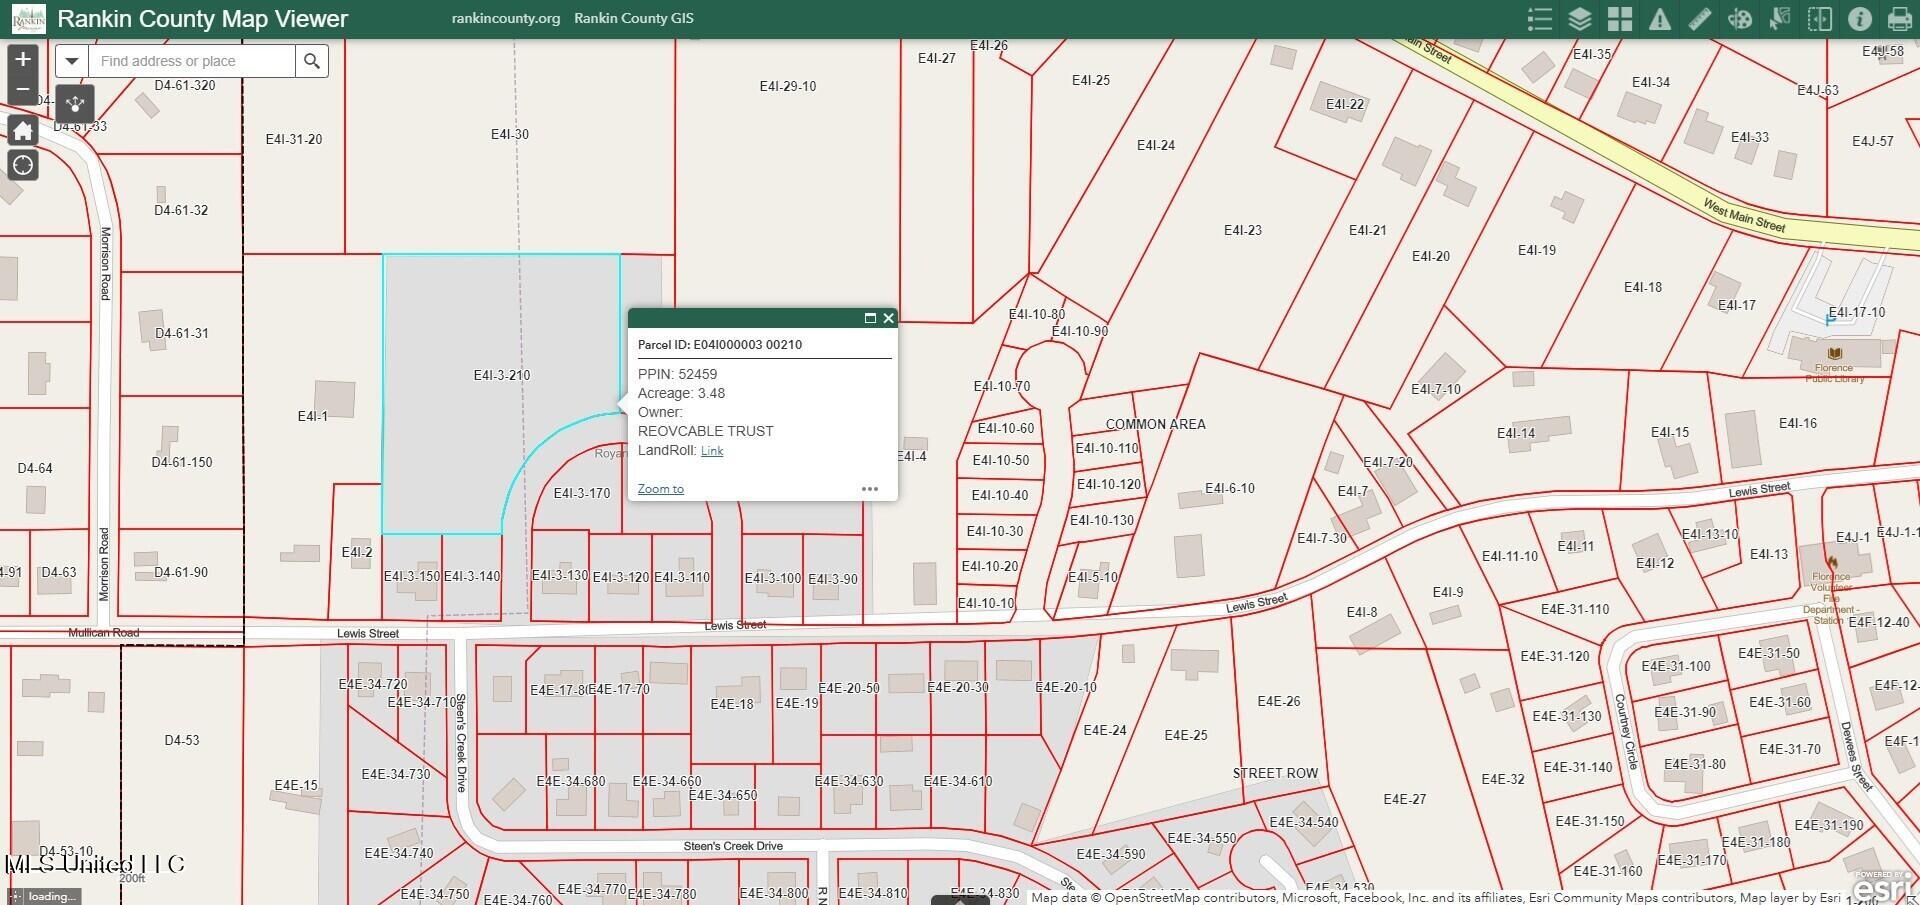Open the LandRoll Link in the popup
1920x905 pixels.
click(712, 451)
